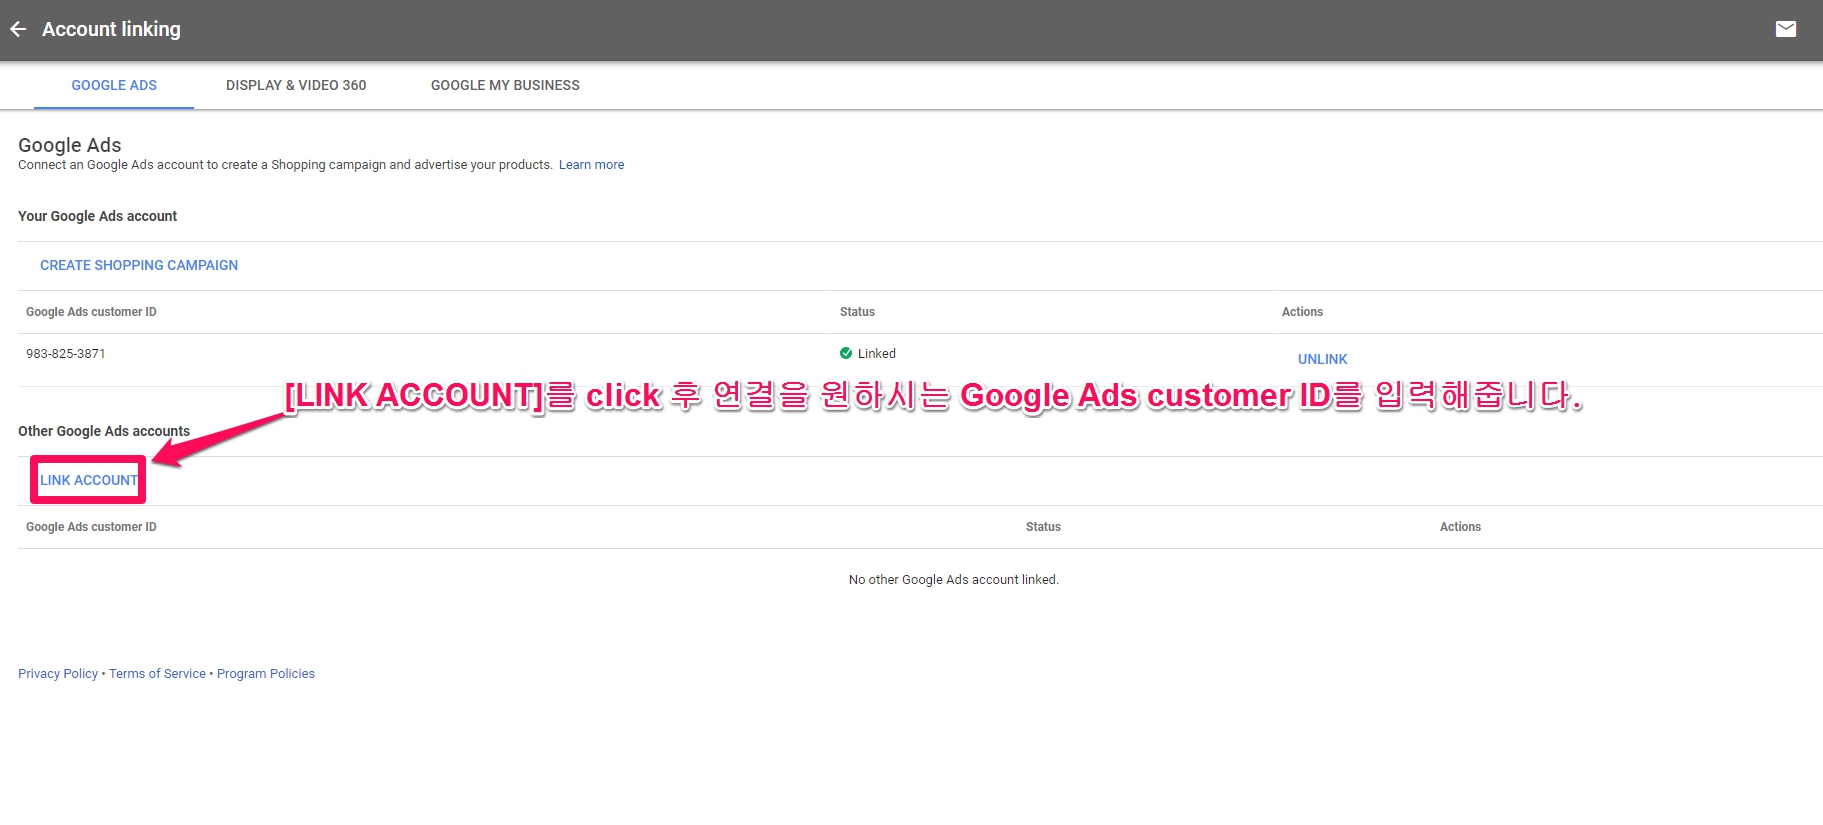Image resolution: width=1823 pixels, height=825 pixels.
Task: Click Status header in Other Google Ads accounts table
Action: pyautogui.click(x=1043, y=527)
